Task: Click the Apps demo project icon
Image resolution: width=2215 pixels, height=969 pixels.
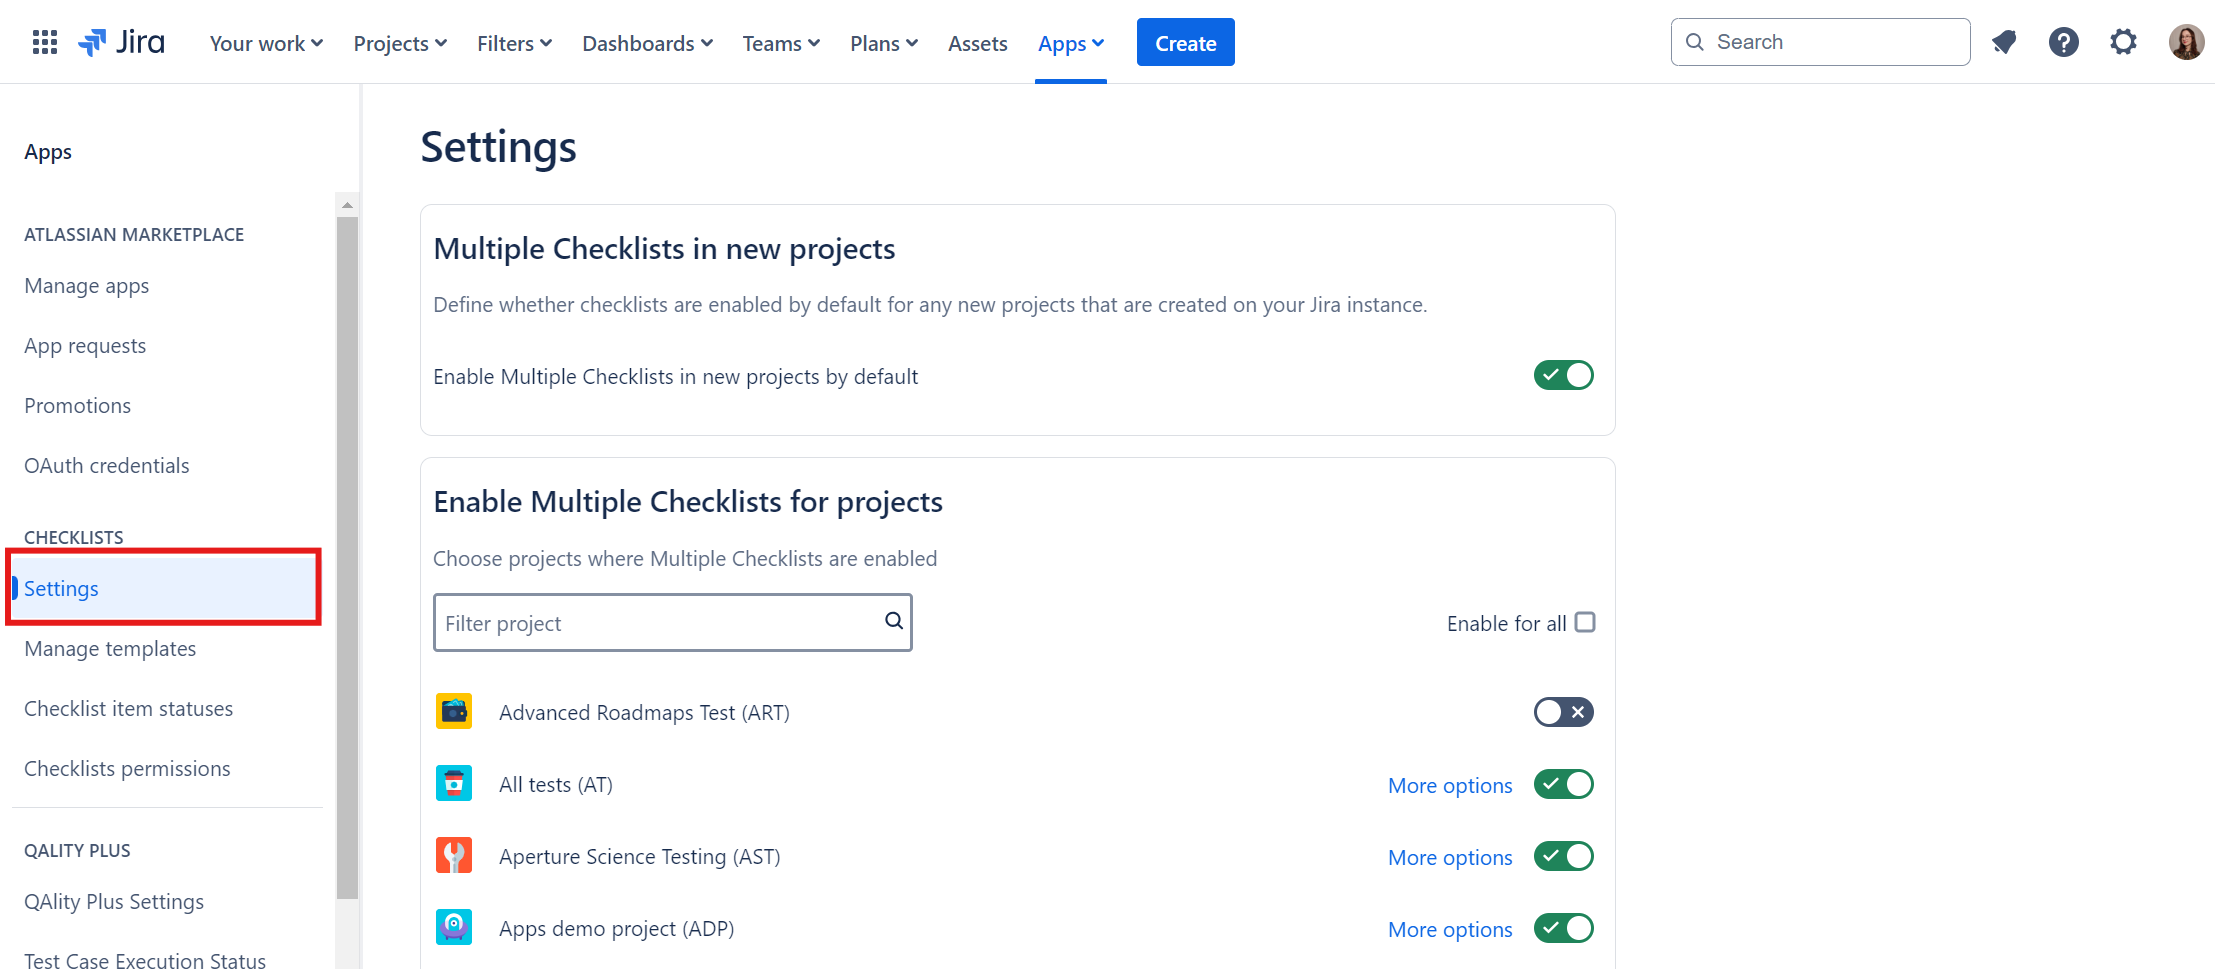Action: (x=454, y=928)
